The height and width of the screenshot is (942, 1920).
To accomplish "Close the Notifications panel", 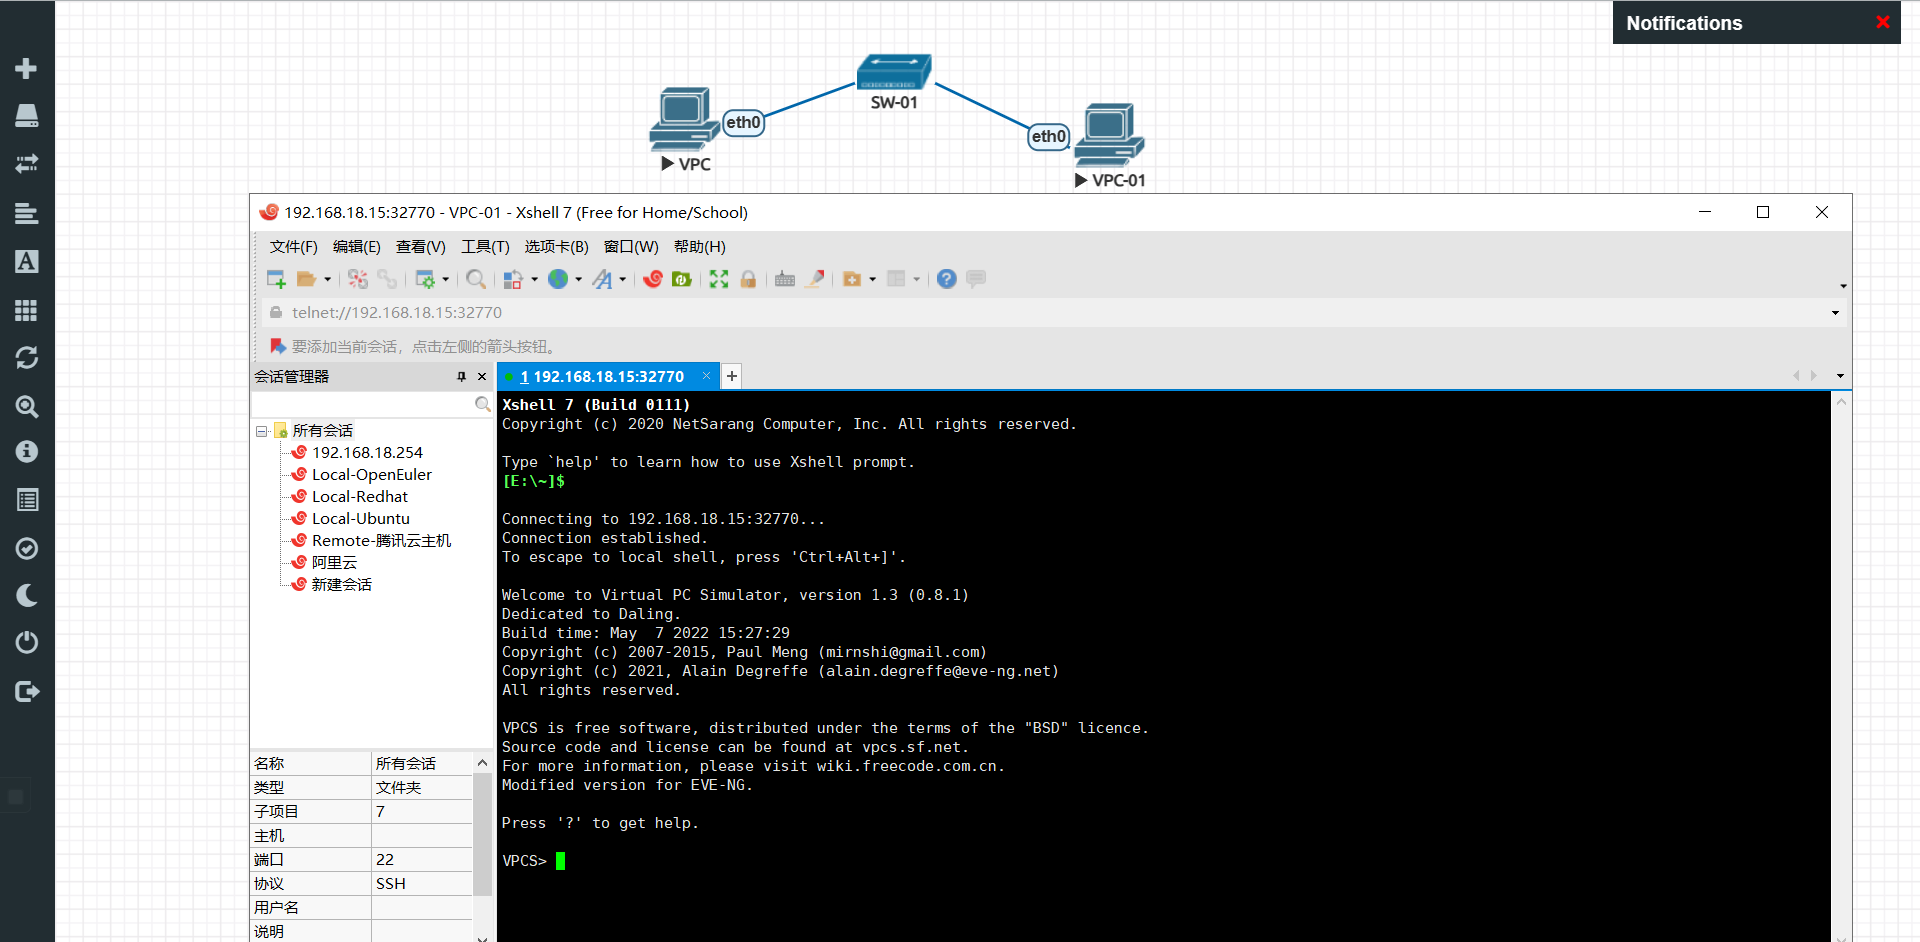I will pyautogui.click(x=1883, y=22).
